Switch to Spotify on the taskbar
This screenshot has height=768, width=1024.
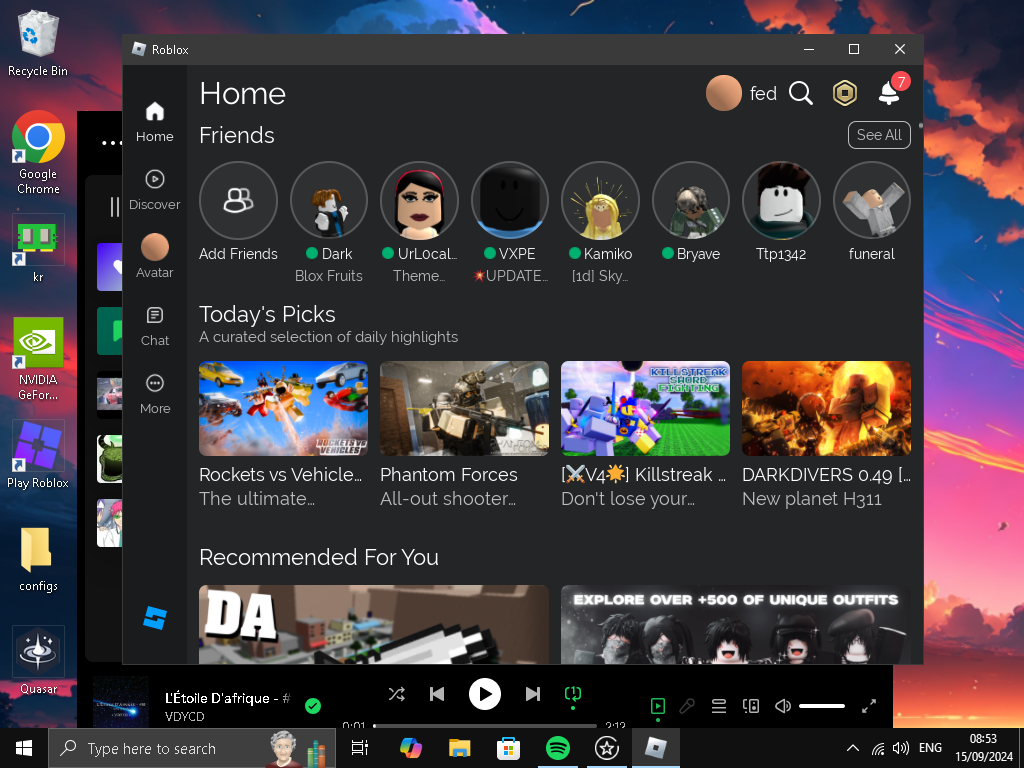558,748
